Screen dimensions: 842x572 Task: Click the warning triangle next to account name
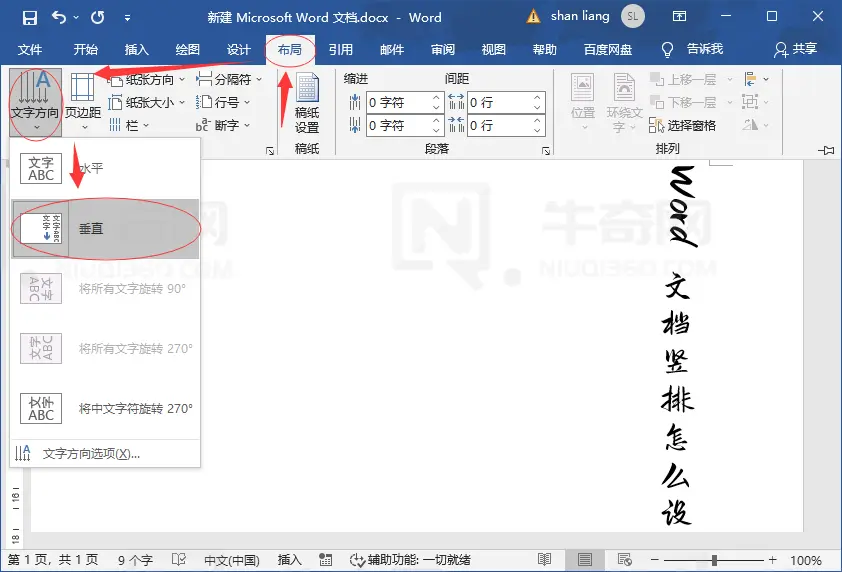point(533,17)
